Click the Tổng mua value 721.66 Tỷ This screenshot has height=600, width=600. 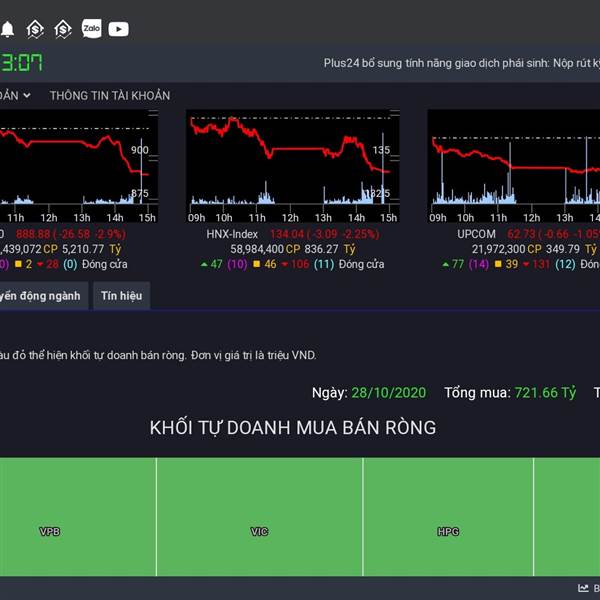pyautogui.click(x=545, y=393)
